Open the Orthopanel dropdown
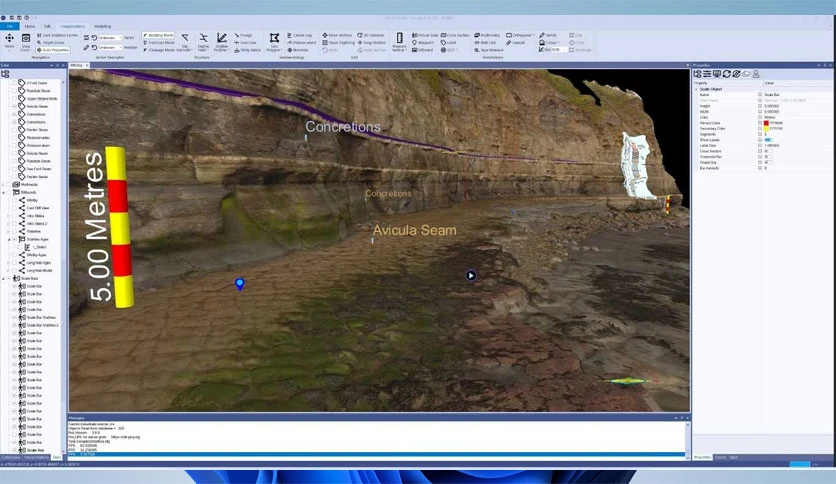This screenshot has width=836, height=484. (x=520, y=35)
